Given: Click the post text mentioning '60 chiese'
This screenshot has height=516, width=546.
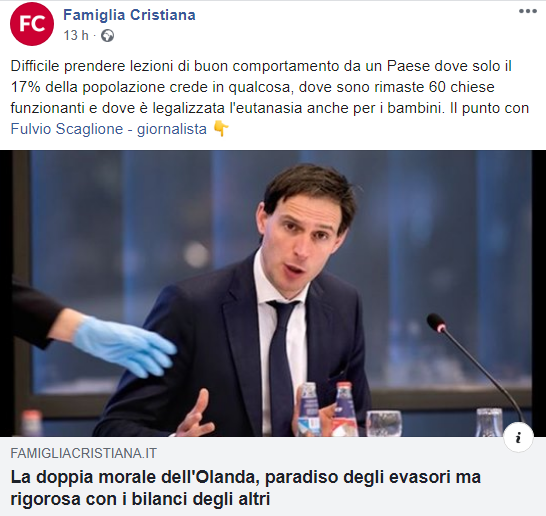Looking at the screenshot, I should coord(461,87).
